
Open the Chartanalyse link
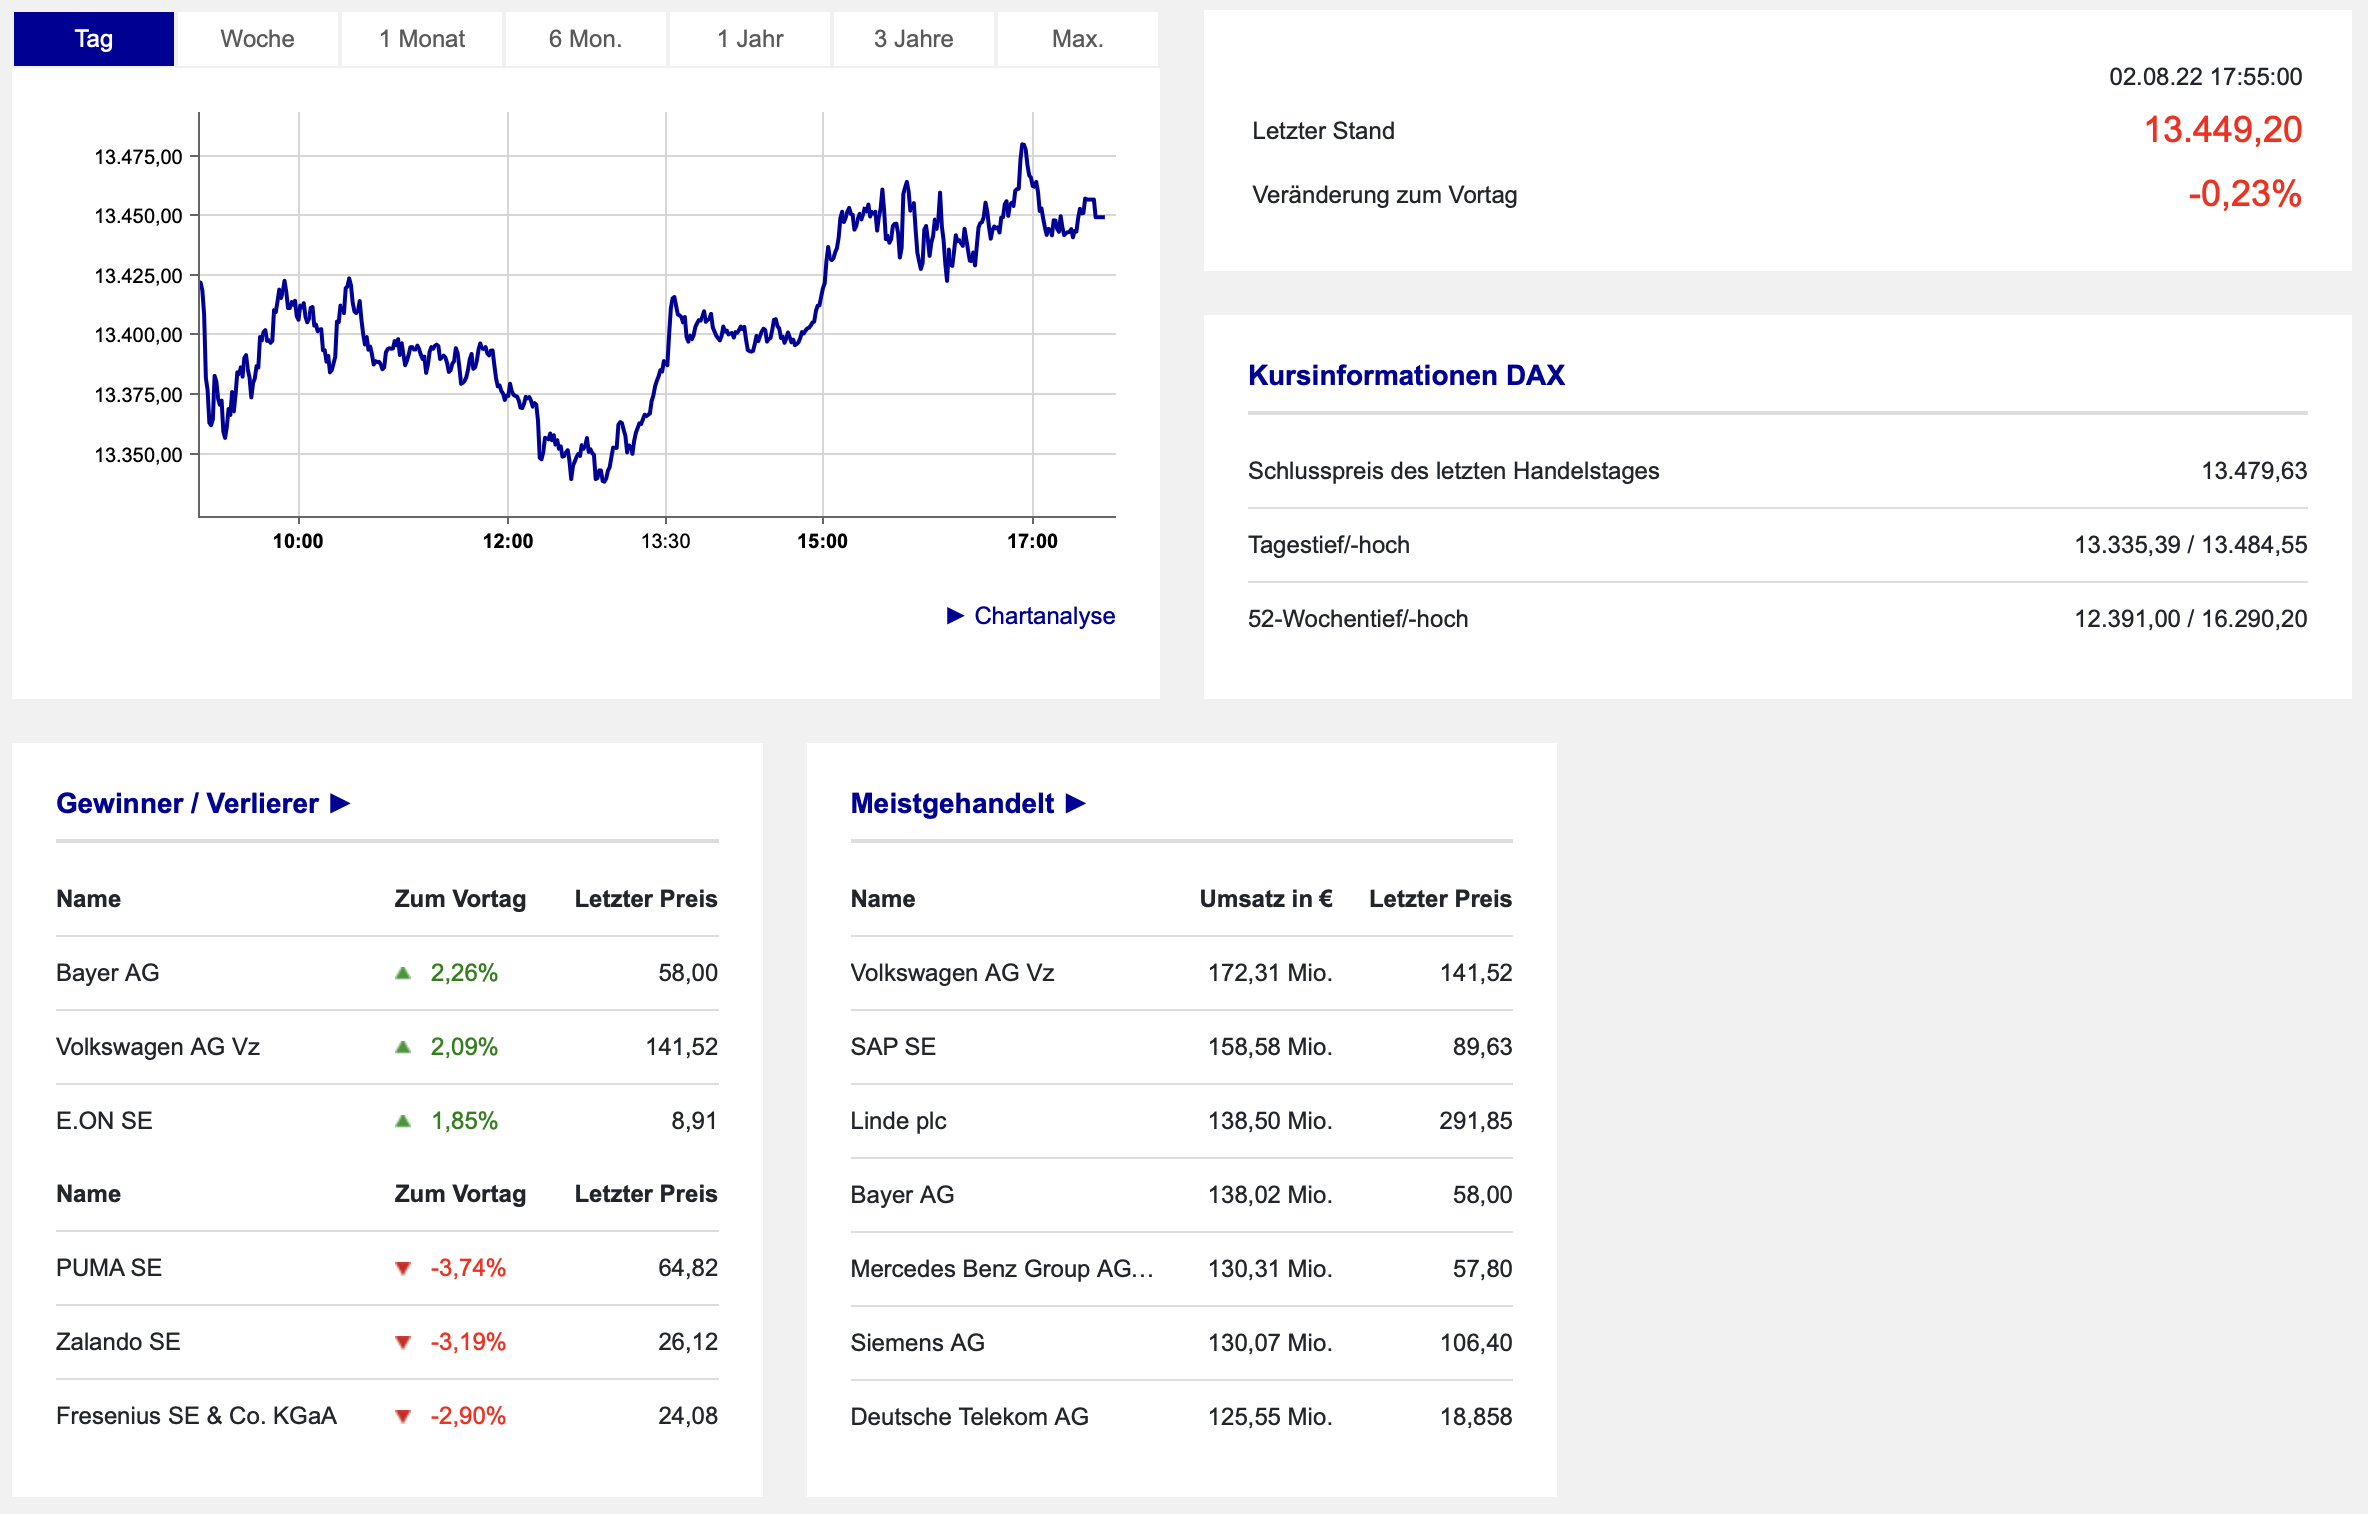coord(1044,616)
